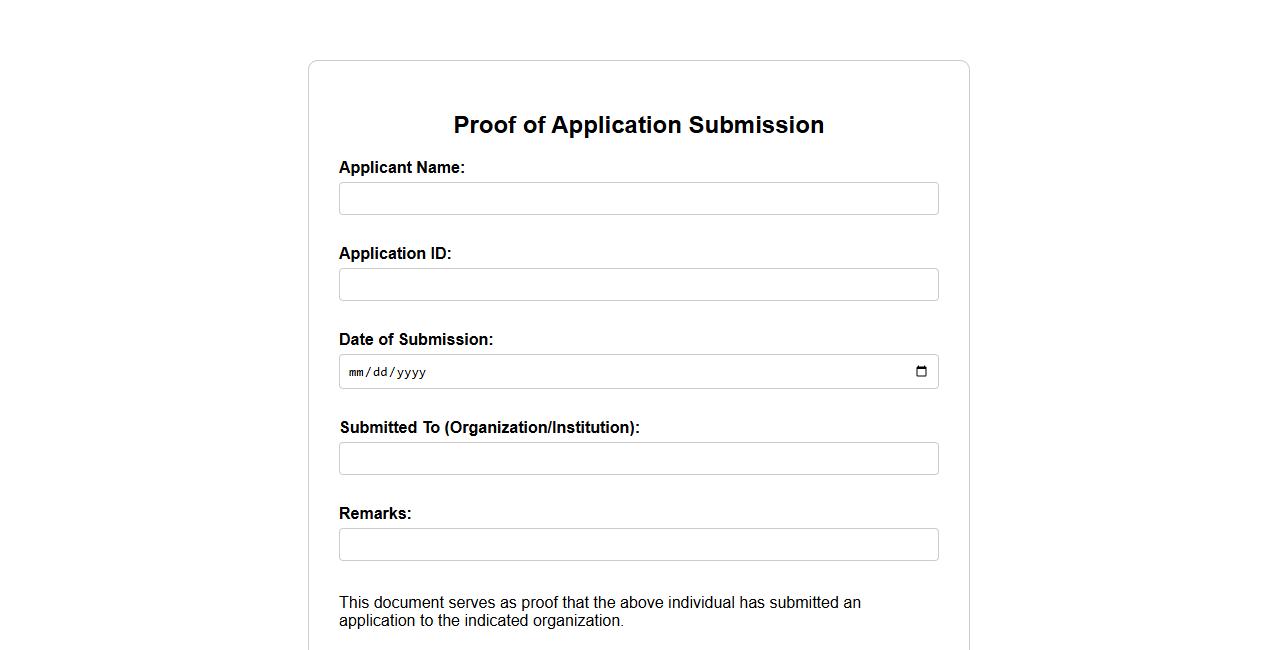Click the Submitted To organization input
Viewport: 1278px width, 650px height.
pyautogui.click(x=638, y=459)
